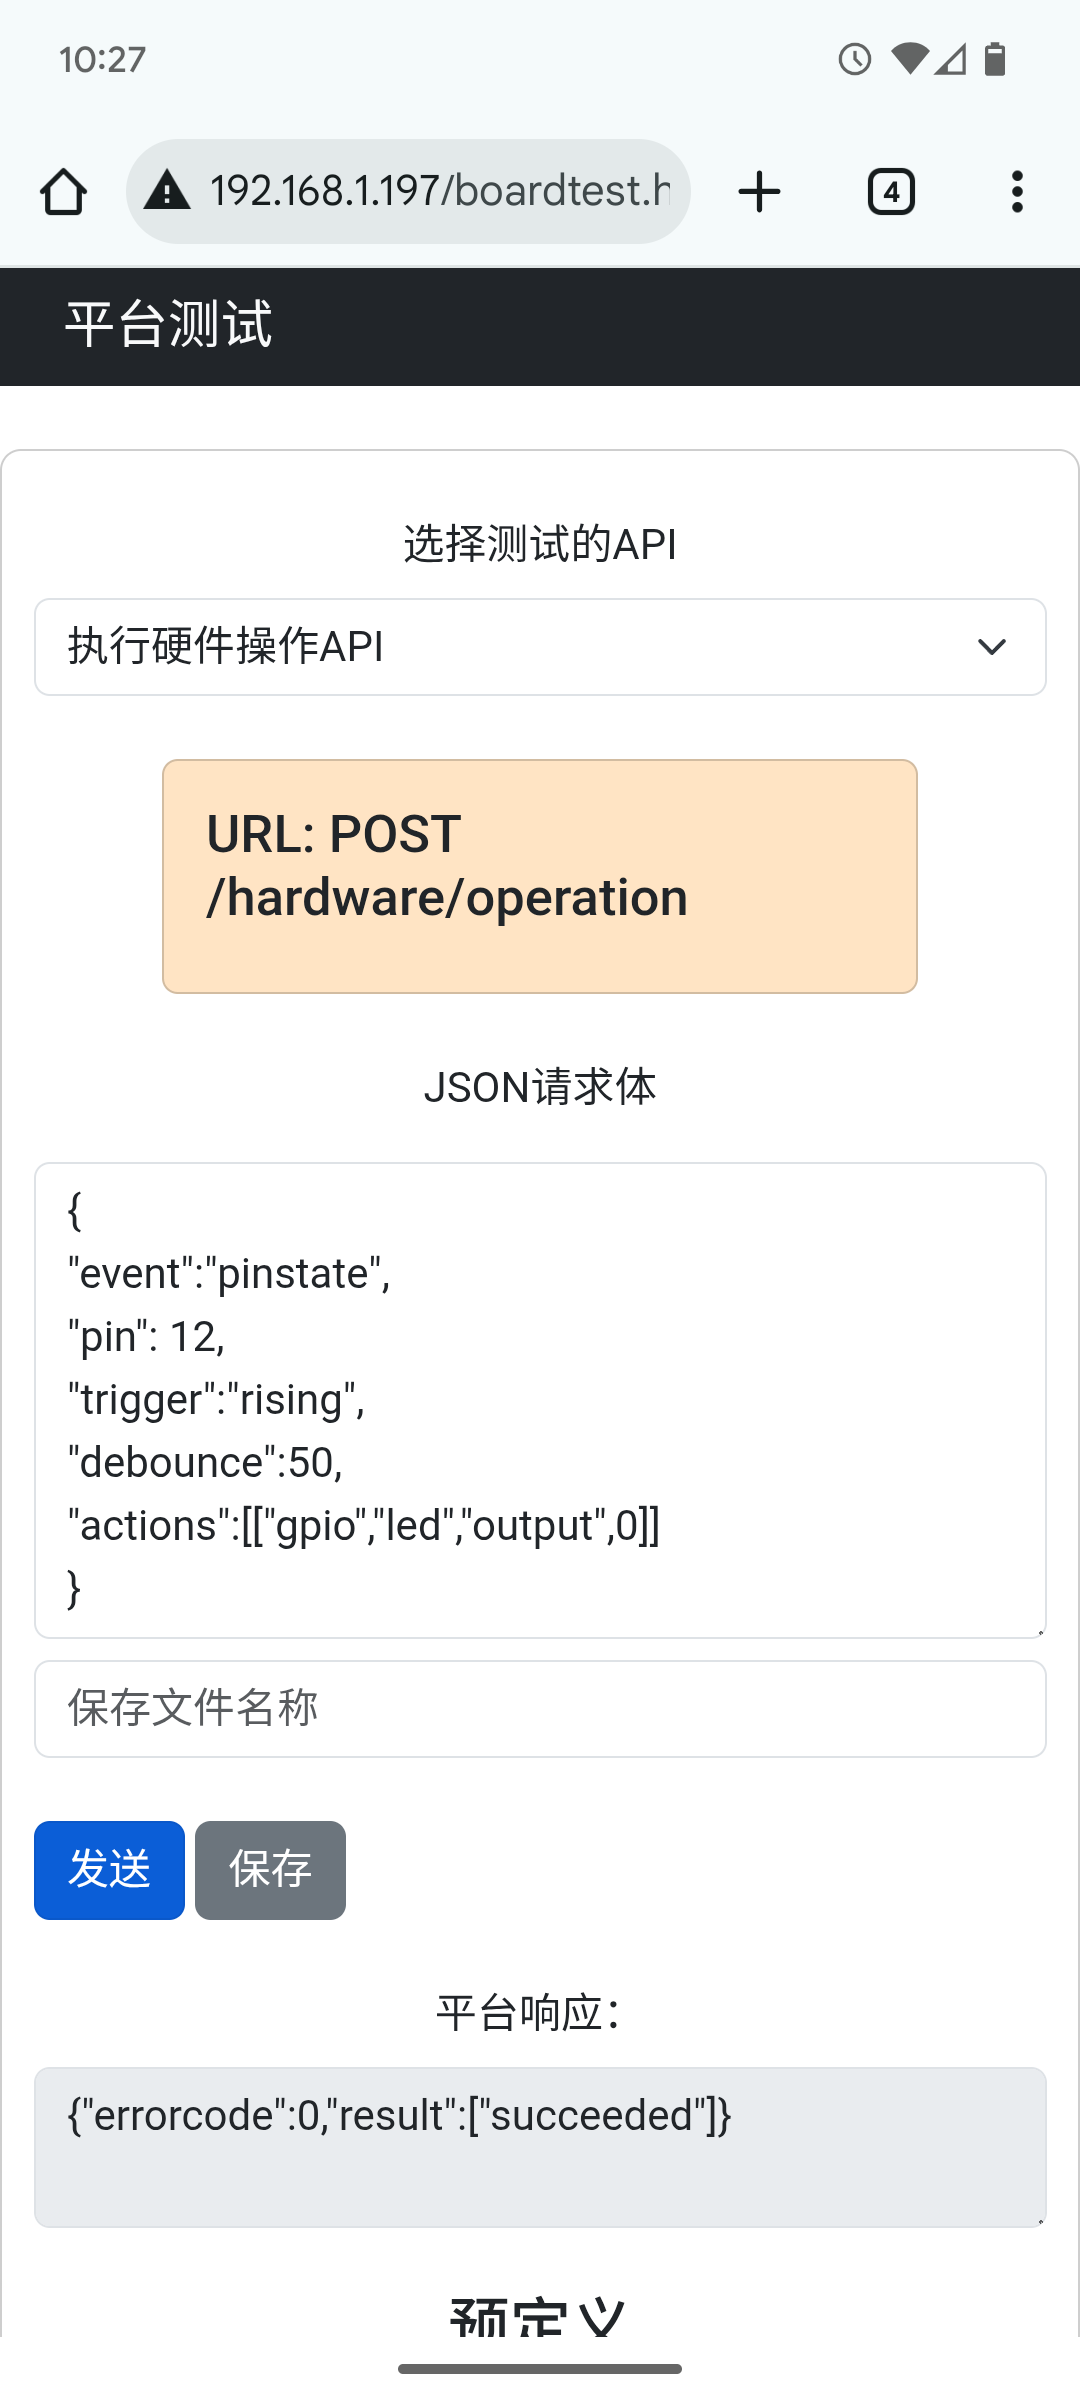Viewport: 1080px width, 2400px height.
Task: Click the platform response output box
Action: pyautogui.click(x=540, y=2147)
